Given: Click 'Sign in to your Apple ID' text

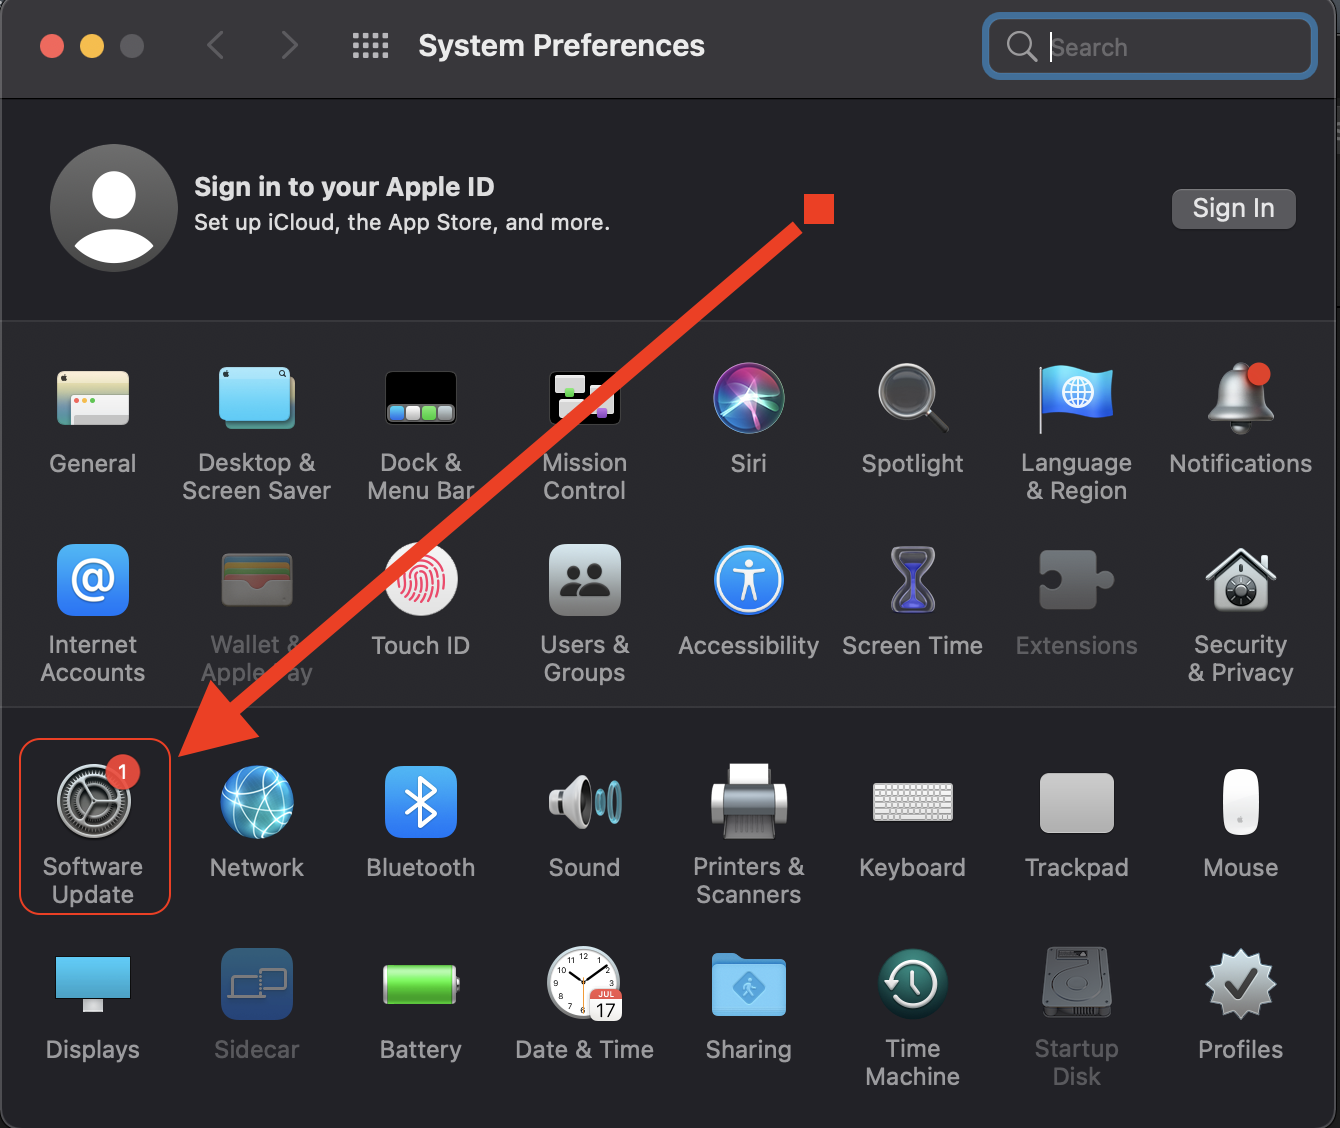Looking at the screenshot, I should pos(344,187).
